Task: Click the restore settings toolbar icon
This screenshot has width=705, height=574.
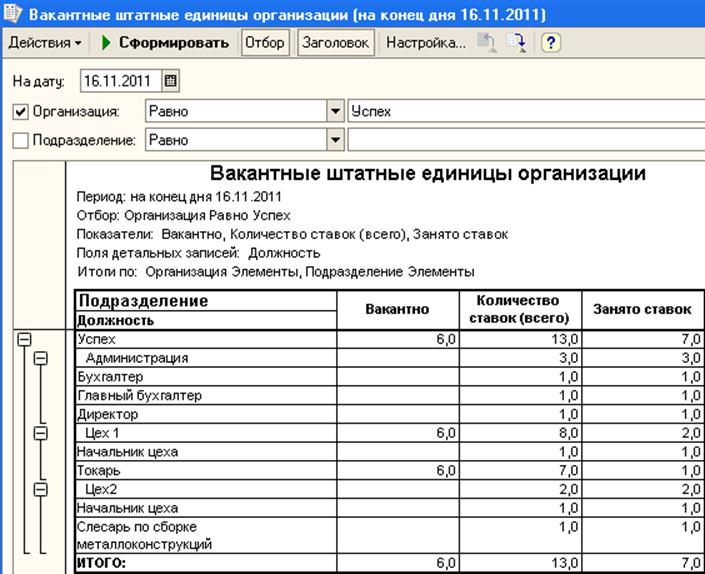Action: click(x=487, y=43)
